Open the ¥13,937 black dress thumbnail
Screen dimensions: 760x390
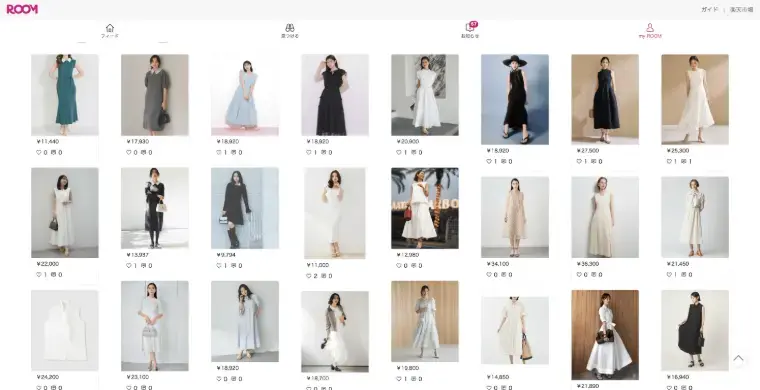(155, 208)
